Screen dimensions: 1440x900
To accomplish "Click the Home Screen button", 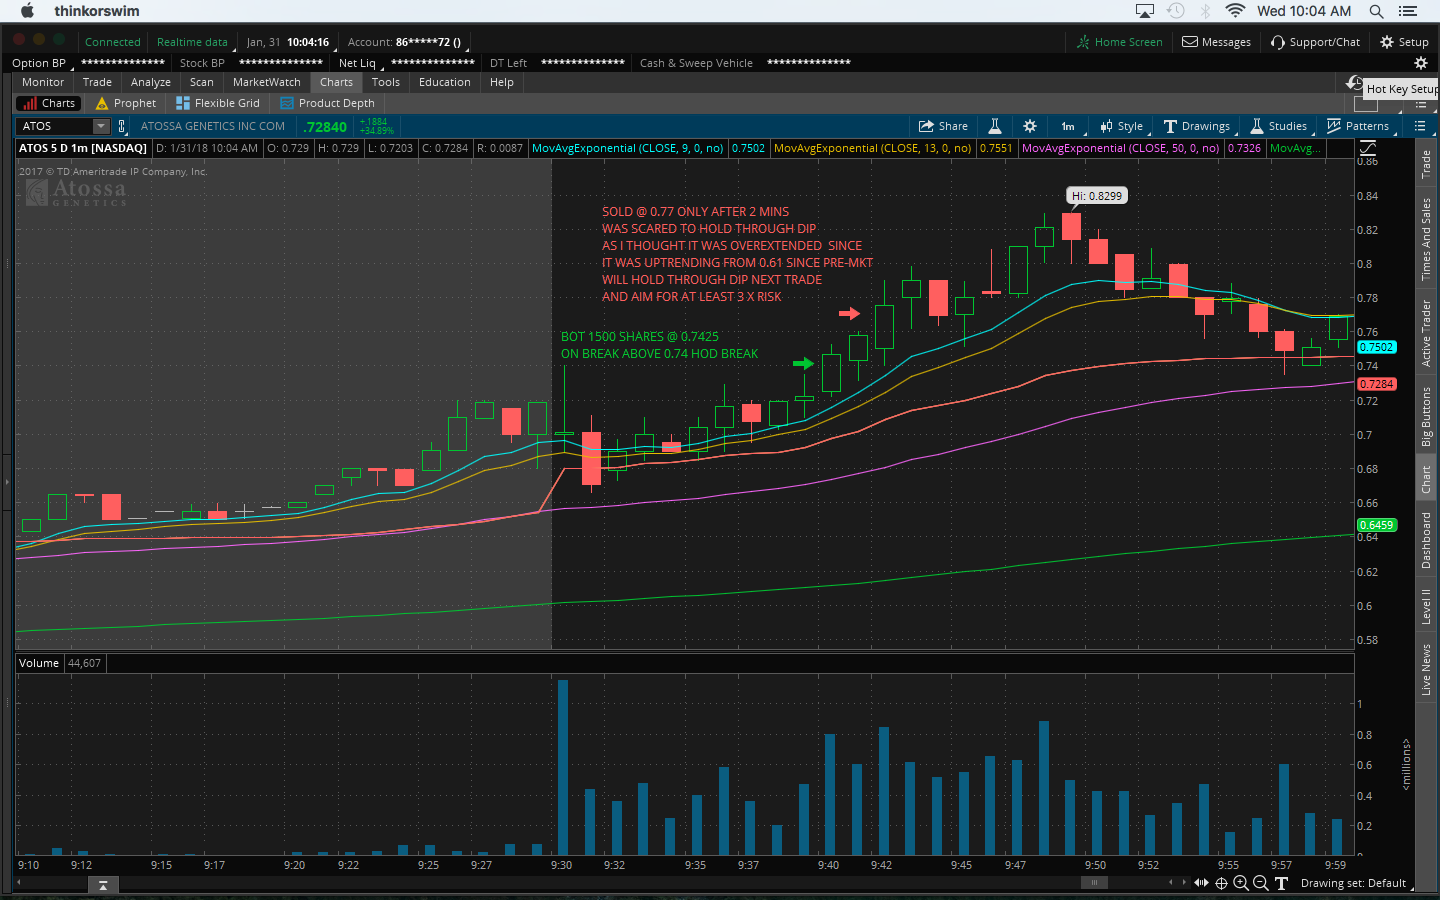I will [x=1120, y=42].
